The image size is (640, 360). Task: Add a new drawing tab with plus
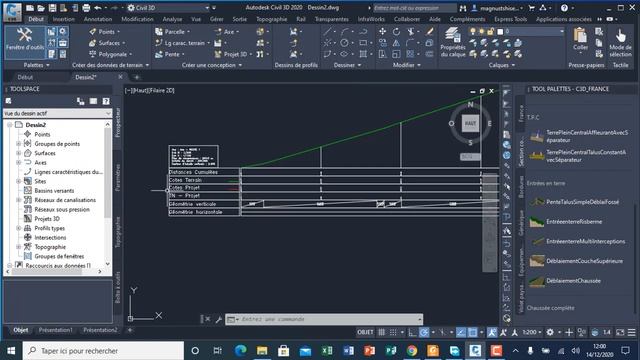136,77
